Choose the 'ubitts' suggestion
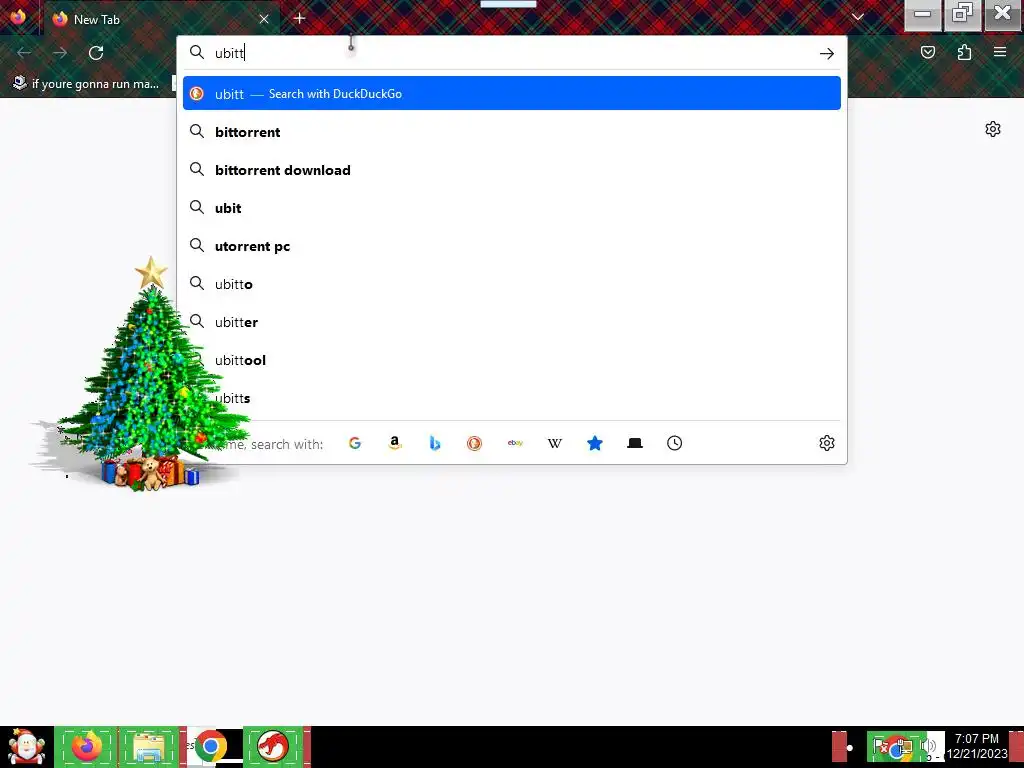 coord(511,398)
